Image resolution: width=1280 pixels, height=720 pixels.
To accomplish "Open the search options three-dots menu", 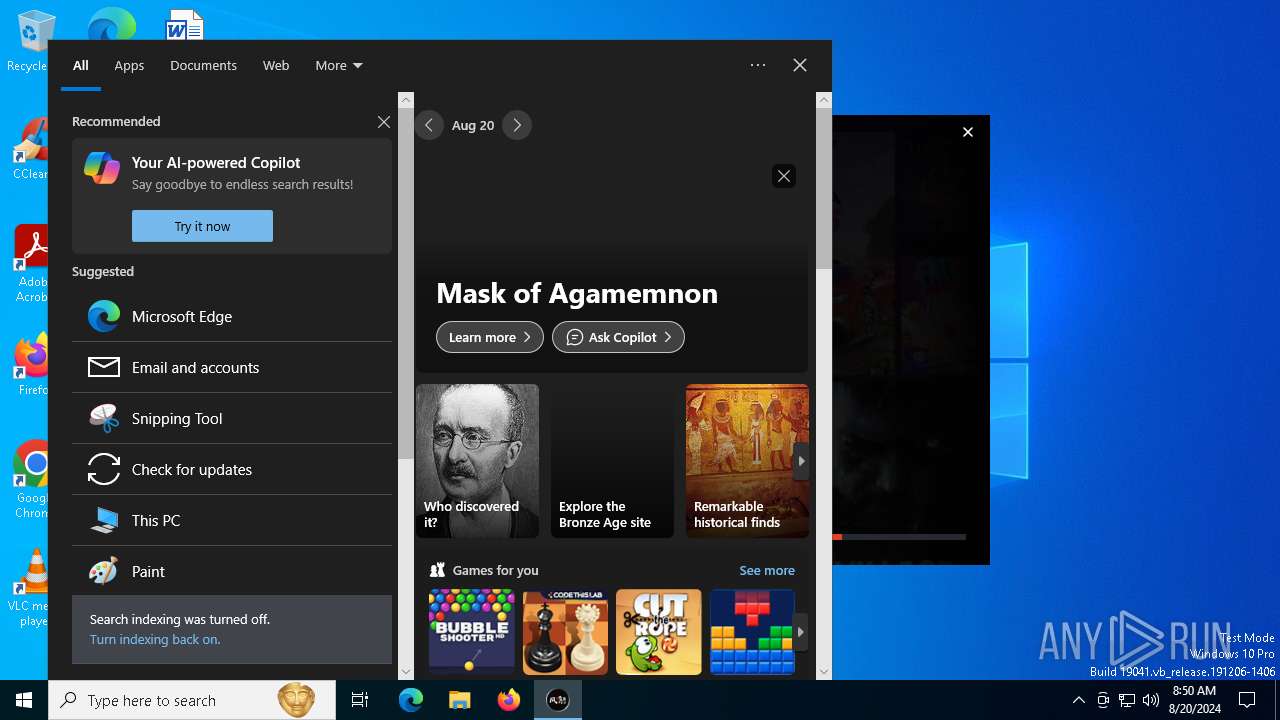I will 758,65.
